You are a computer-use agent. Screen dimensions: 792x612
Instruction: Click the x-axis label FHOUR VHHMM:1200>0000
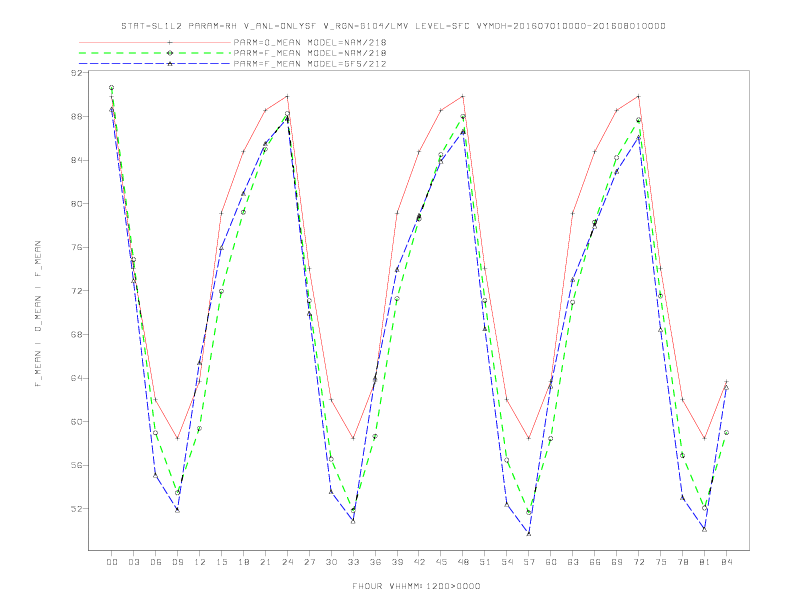(416, 586)
